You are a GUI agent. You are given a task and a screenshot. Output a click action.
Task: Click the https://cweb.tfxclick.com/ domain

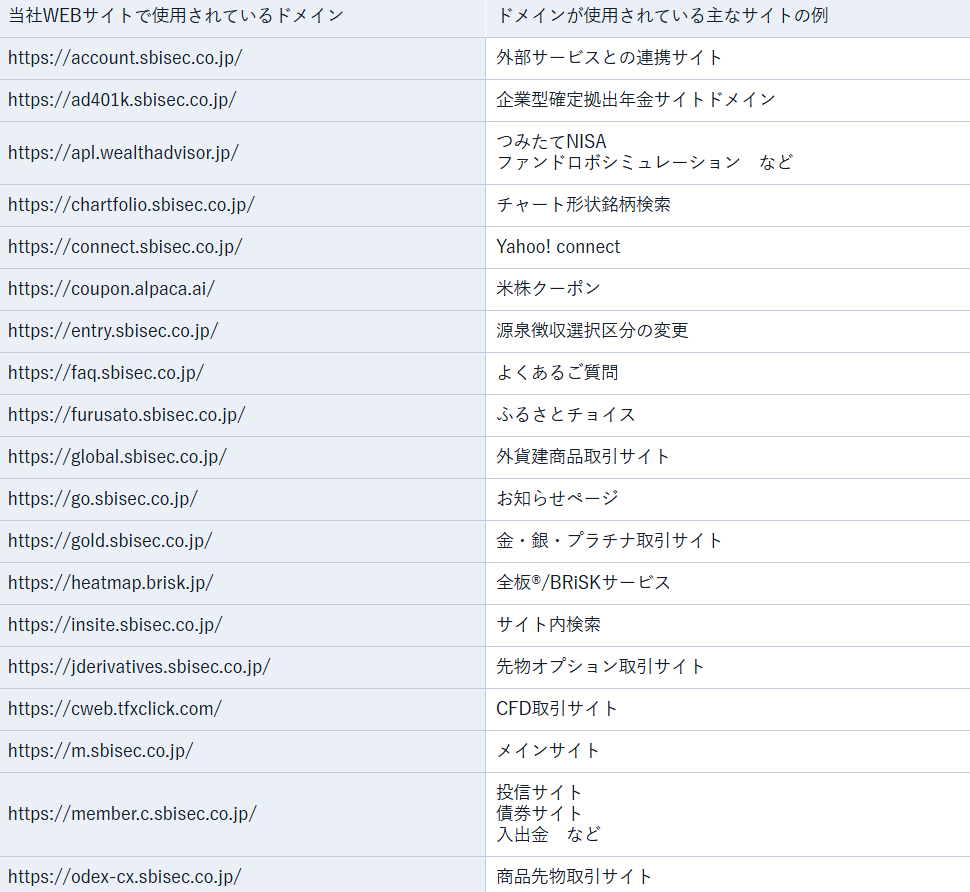115,709
